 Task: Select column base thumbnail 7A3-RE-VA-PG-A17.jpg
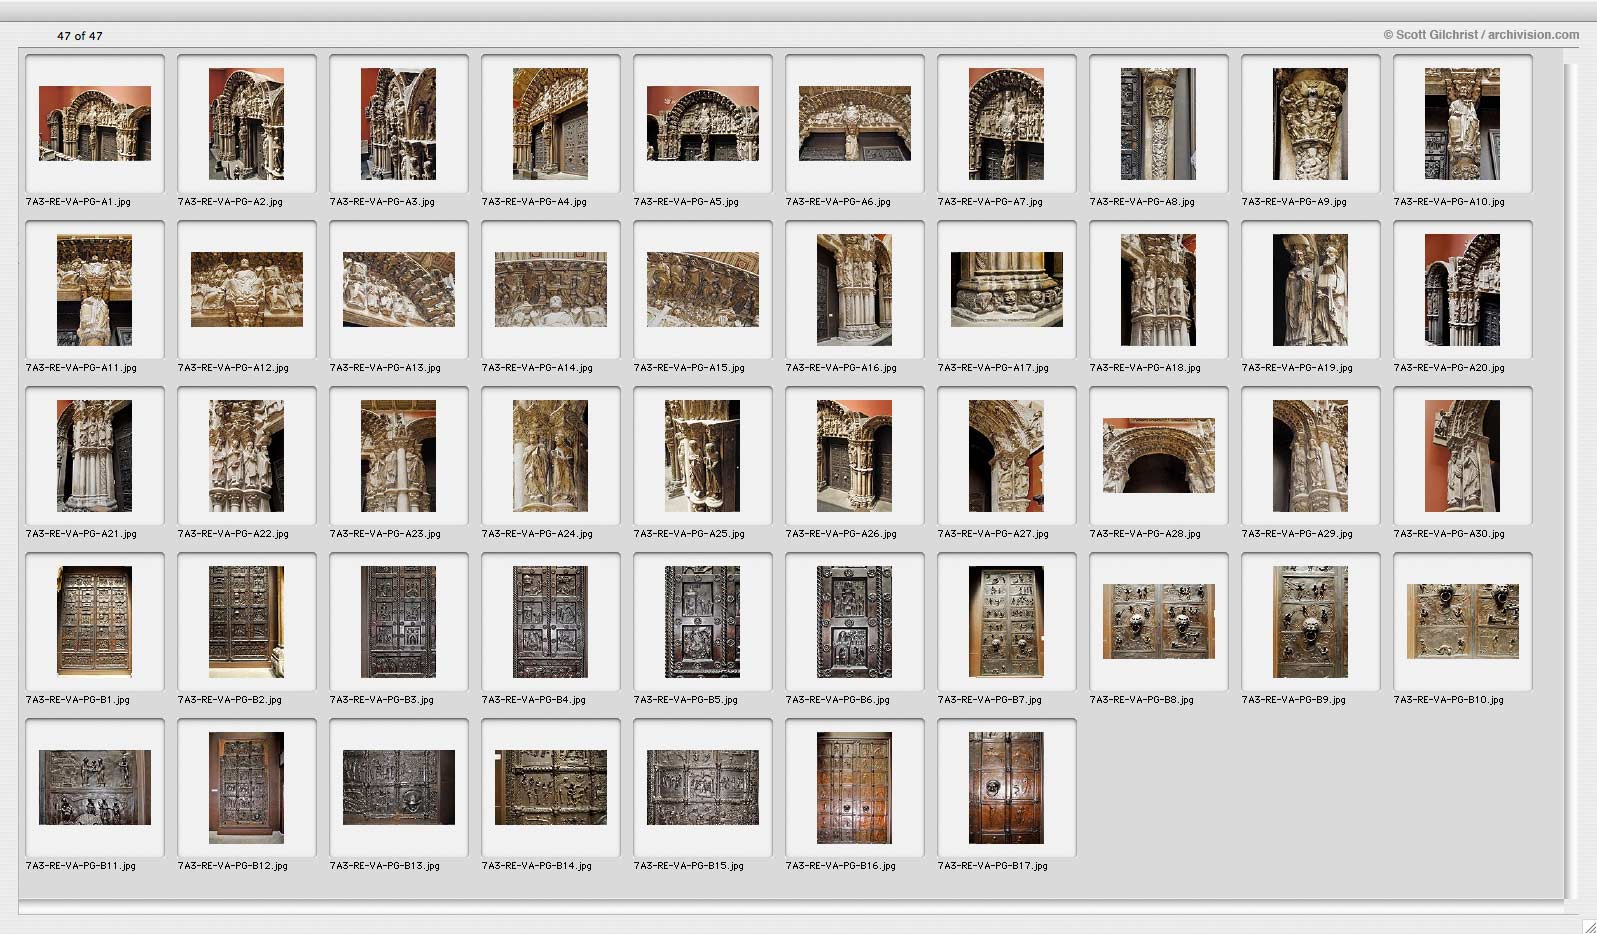pyautogui.click(x=1007, y=289)
